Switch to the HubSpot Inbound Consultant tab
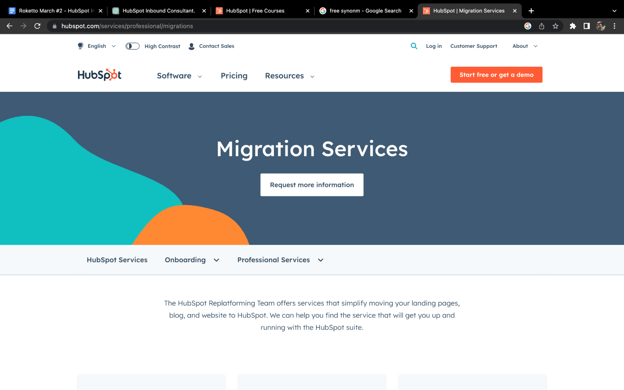Image resolution: width=624 pixels, height=390 pixels. (x=158, y=11)
